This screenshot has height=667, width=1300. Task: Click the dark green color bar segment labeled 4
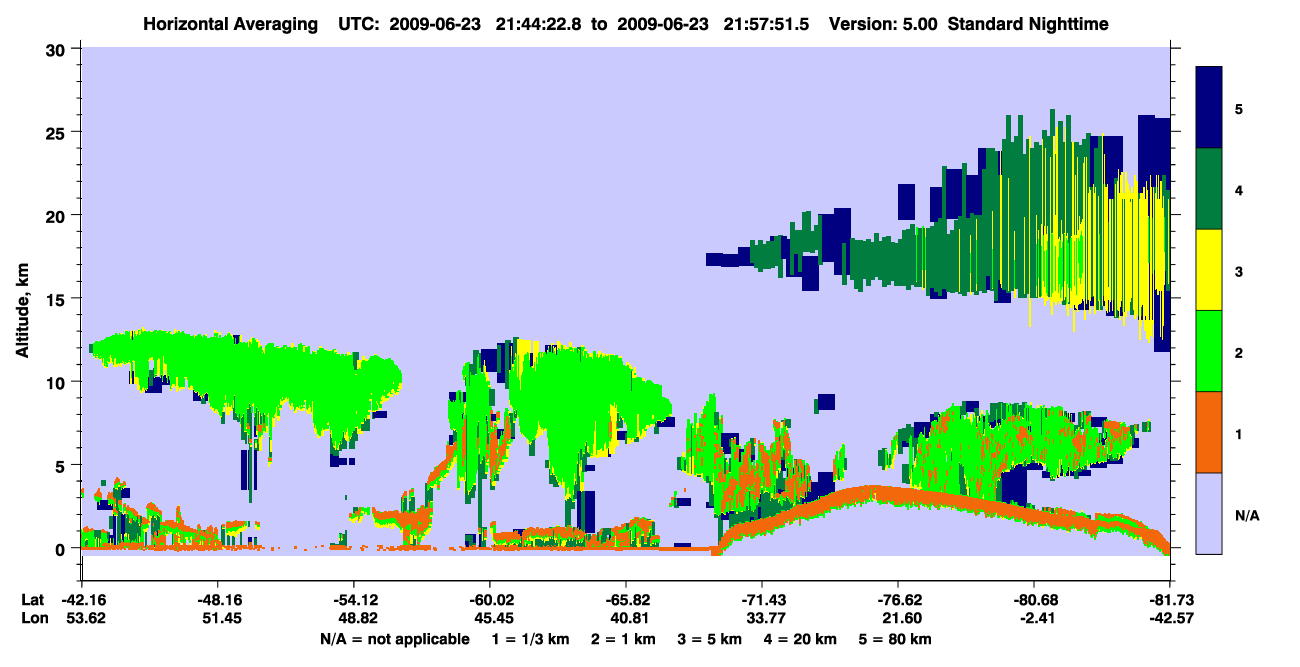pos(1209,189)
